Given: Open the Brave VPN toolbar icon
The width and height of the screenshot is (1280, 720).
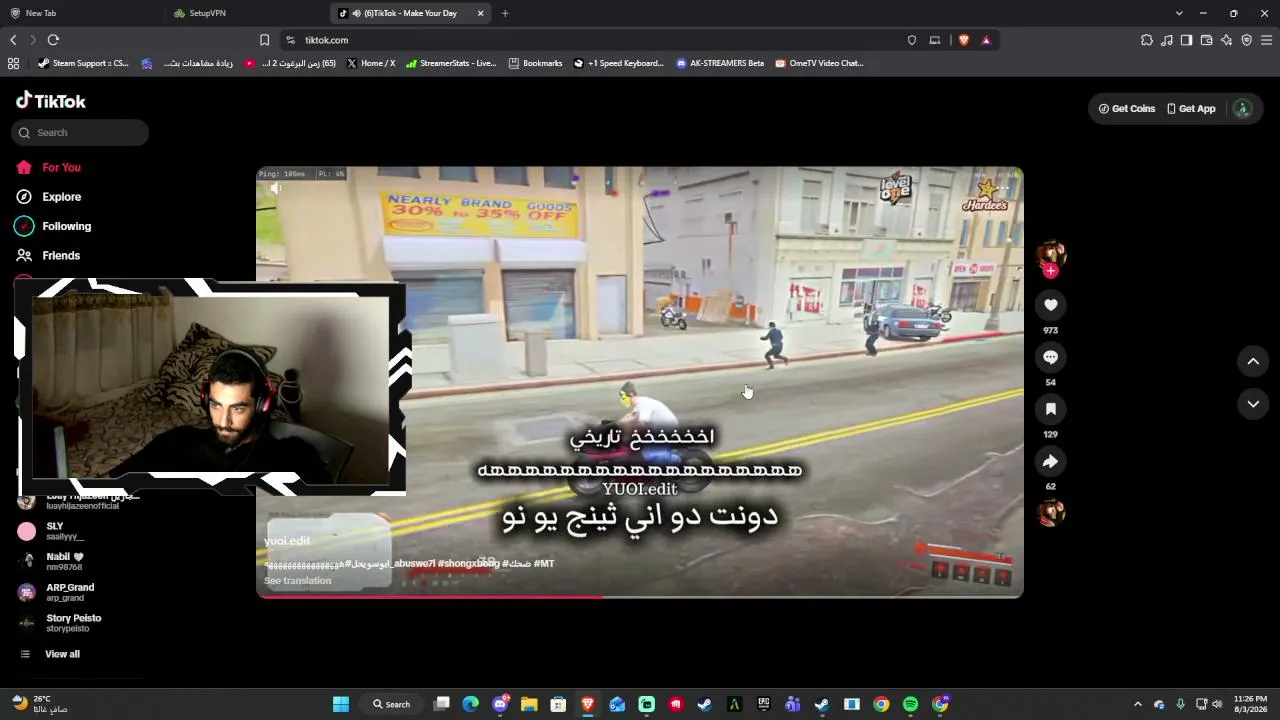Looking at the screenshot, I should point(1246,40).
